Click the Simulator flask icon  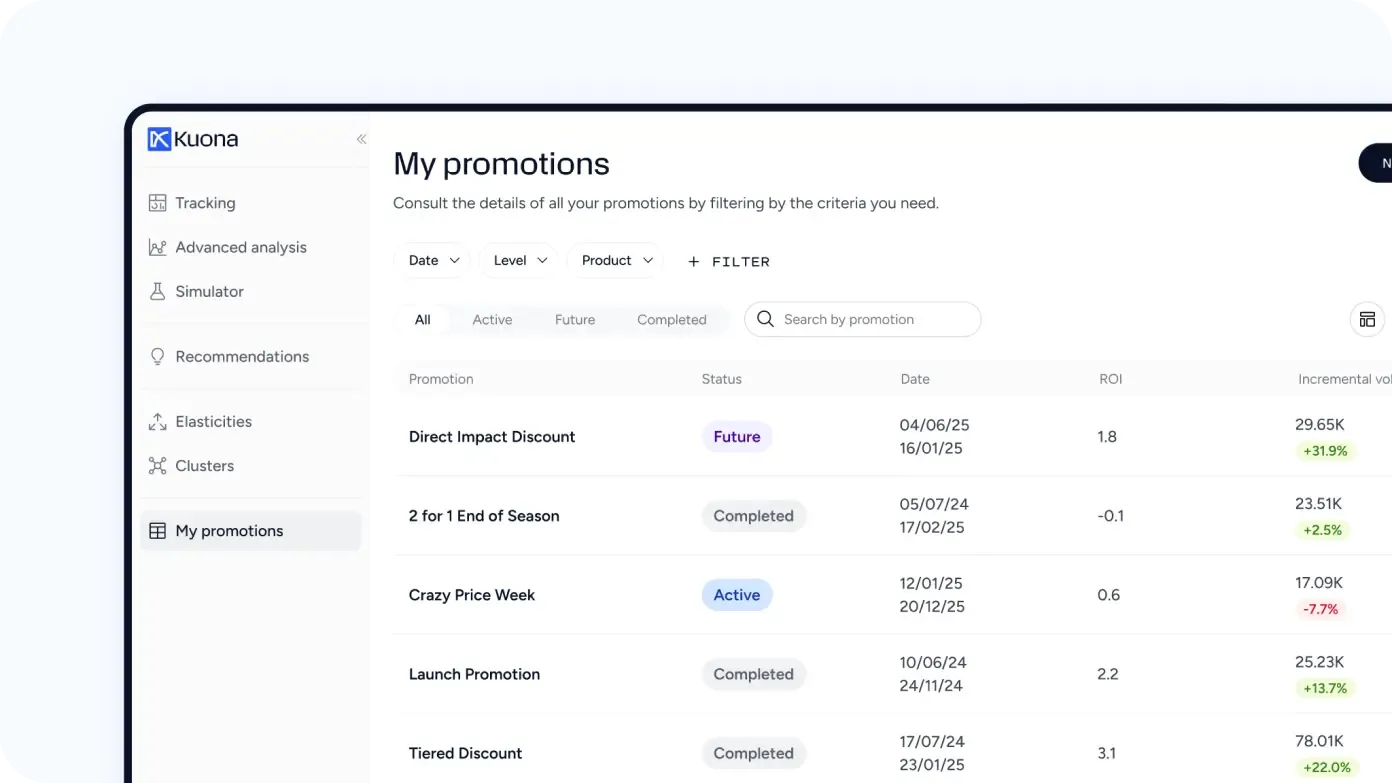(157, 292)
